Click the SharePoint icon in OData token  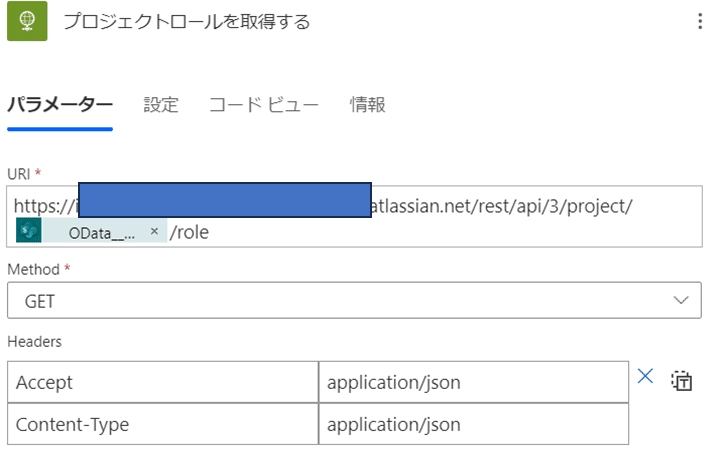click(x=29, y=232)
